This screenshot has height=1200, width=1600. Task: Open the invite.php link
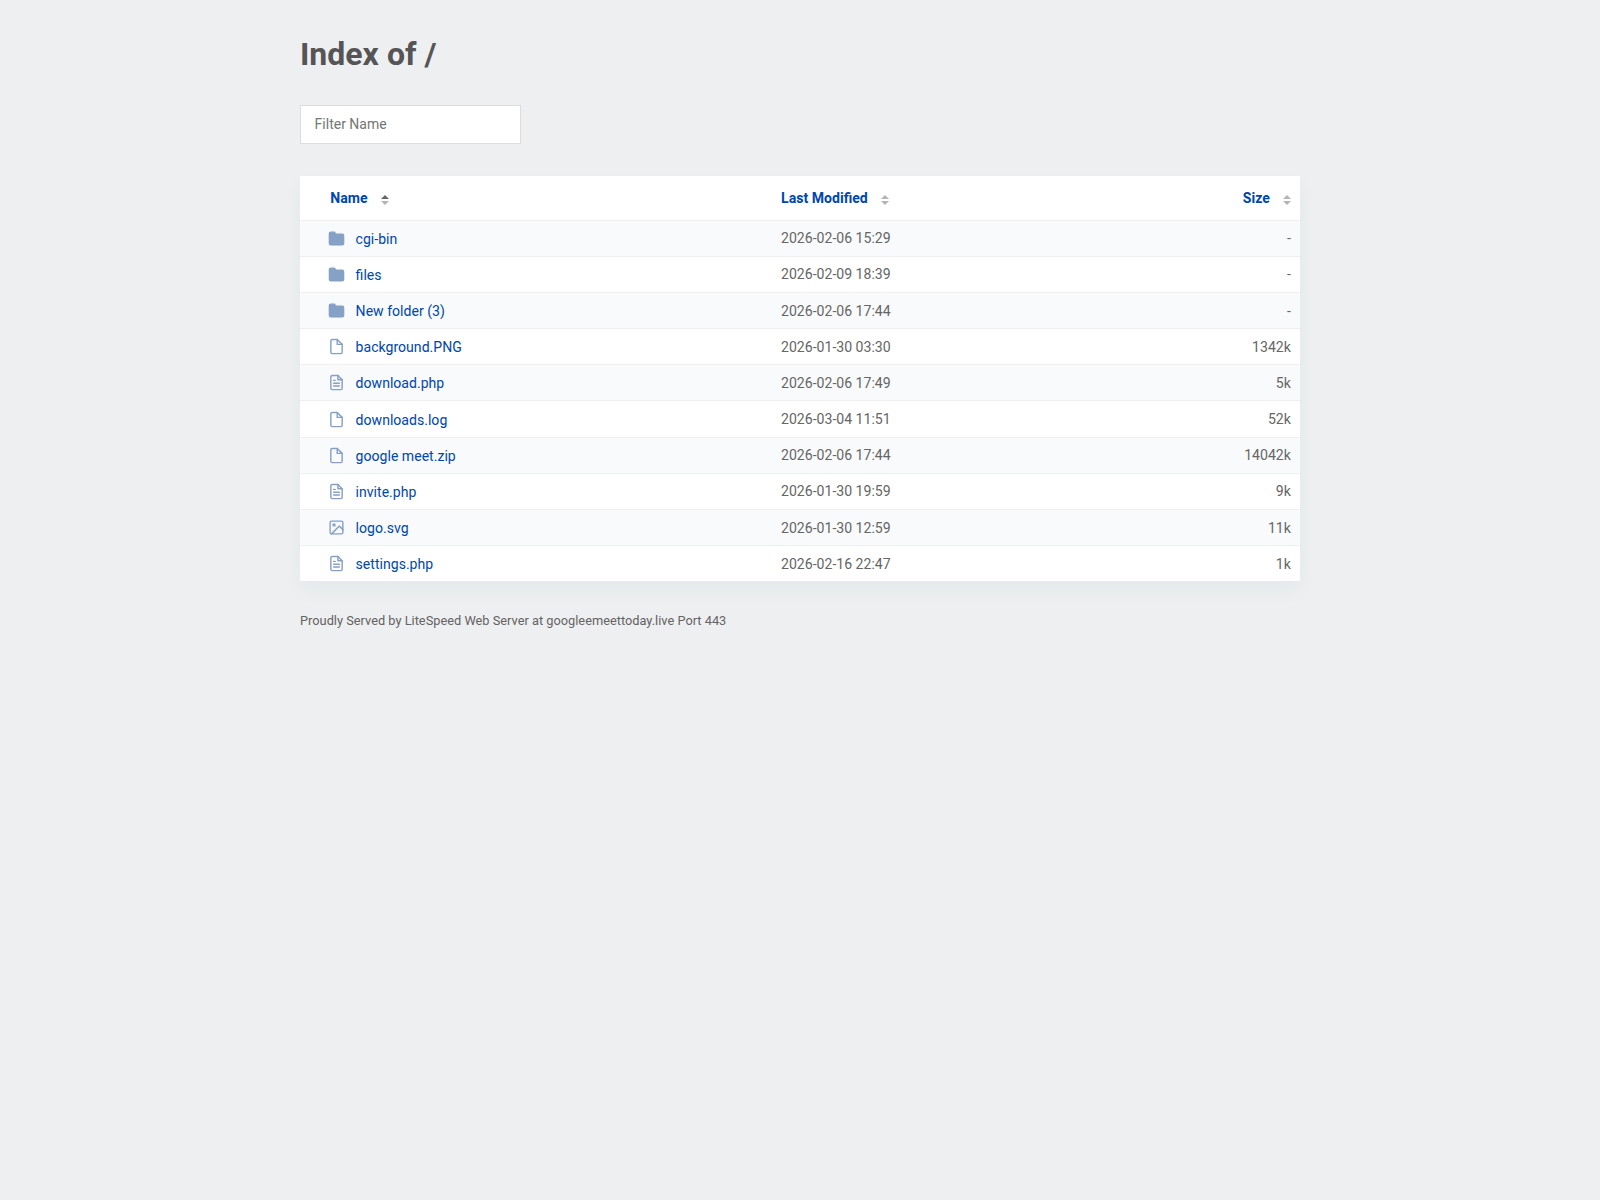tap(385, 491)
